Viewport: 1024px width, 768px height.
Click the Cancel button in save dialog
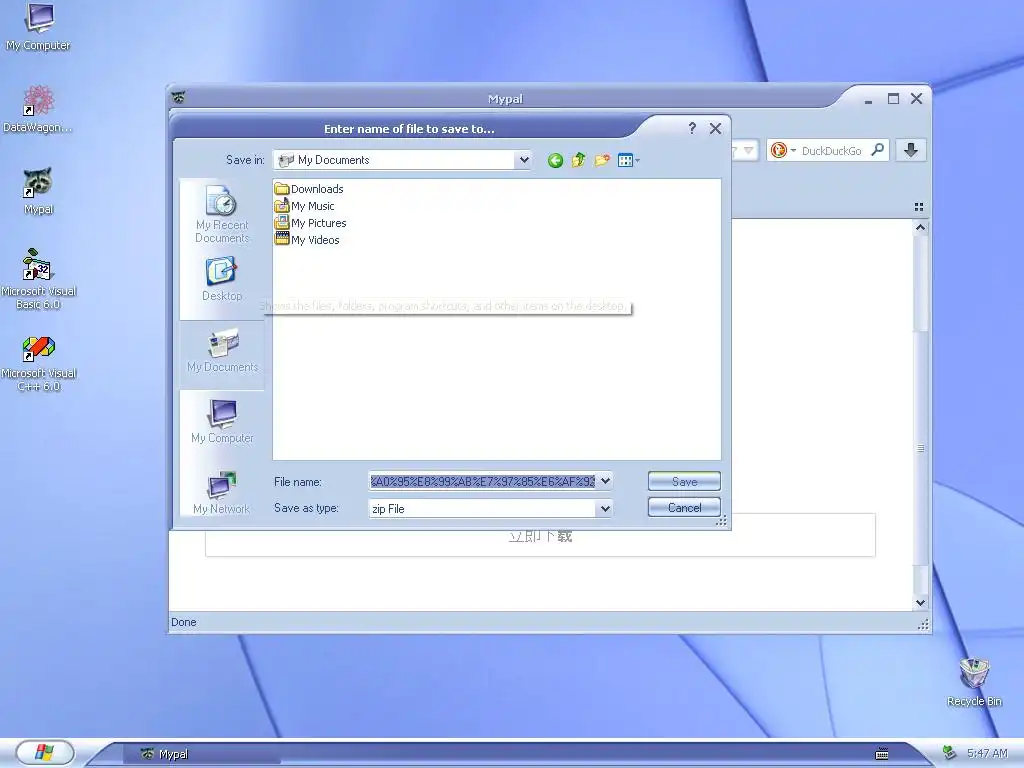point(684,507)
